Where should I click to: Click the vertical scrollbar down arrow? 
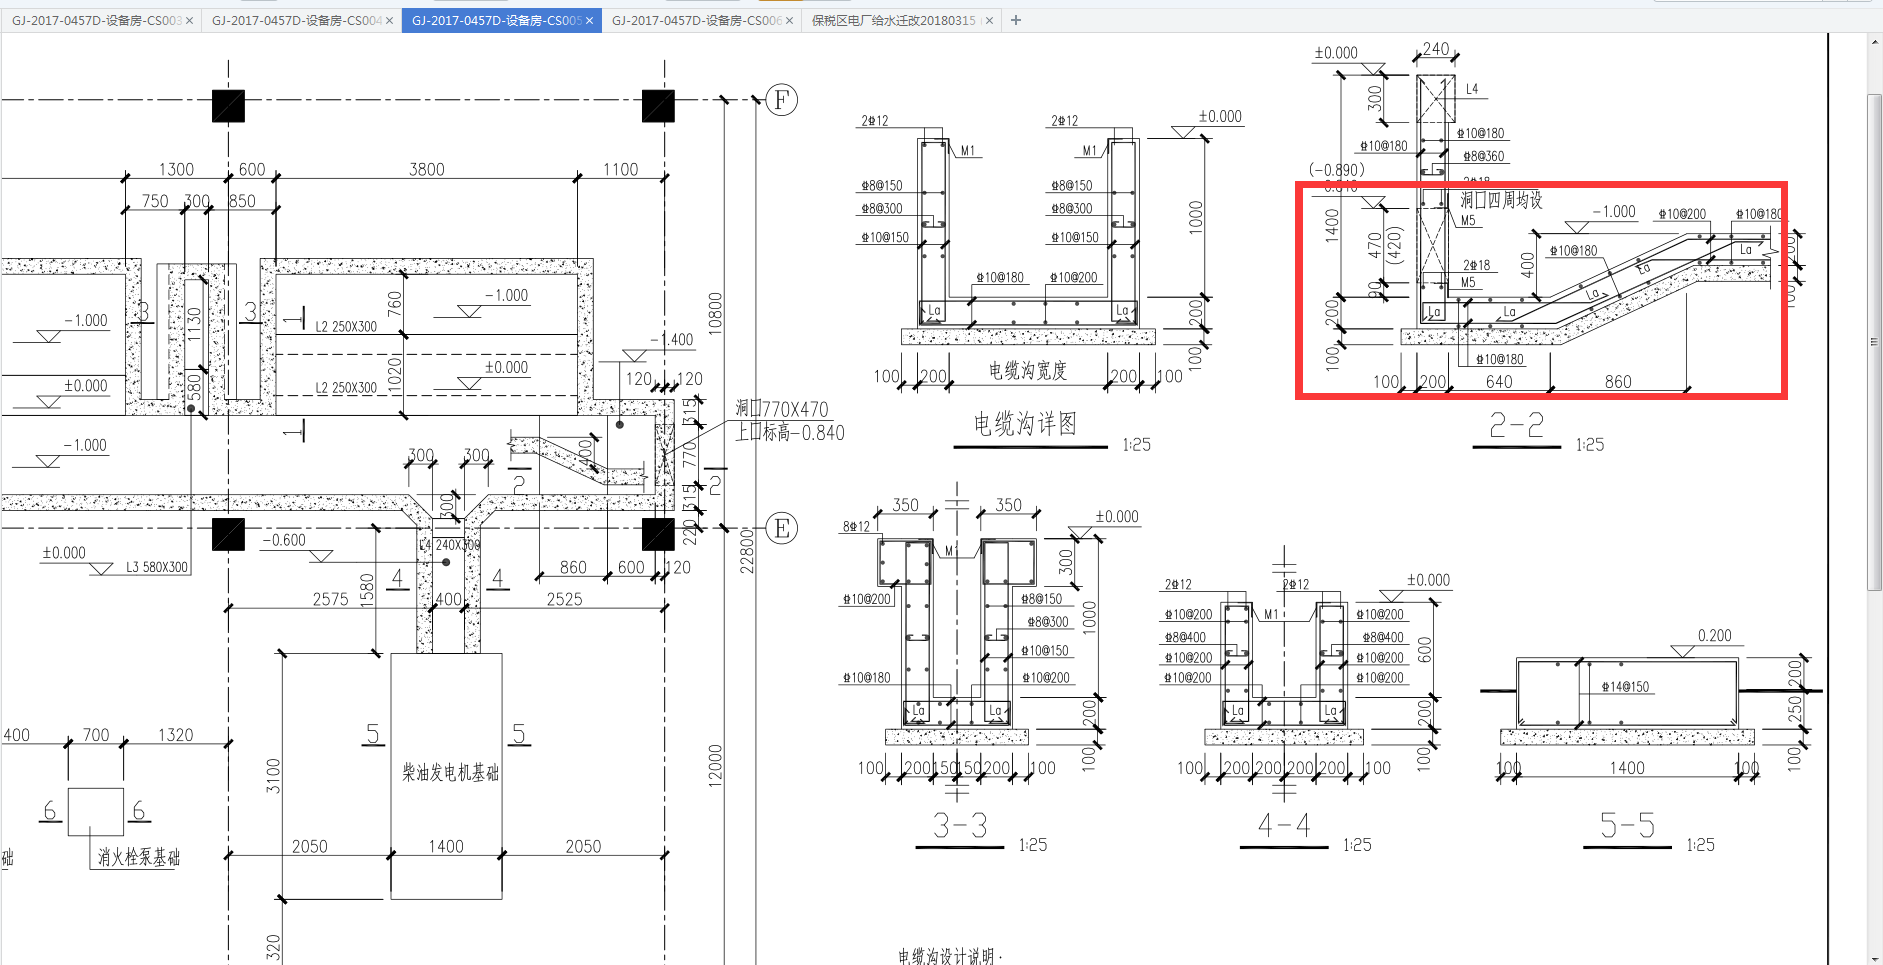[1874, 957]
